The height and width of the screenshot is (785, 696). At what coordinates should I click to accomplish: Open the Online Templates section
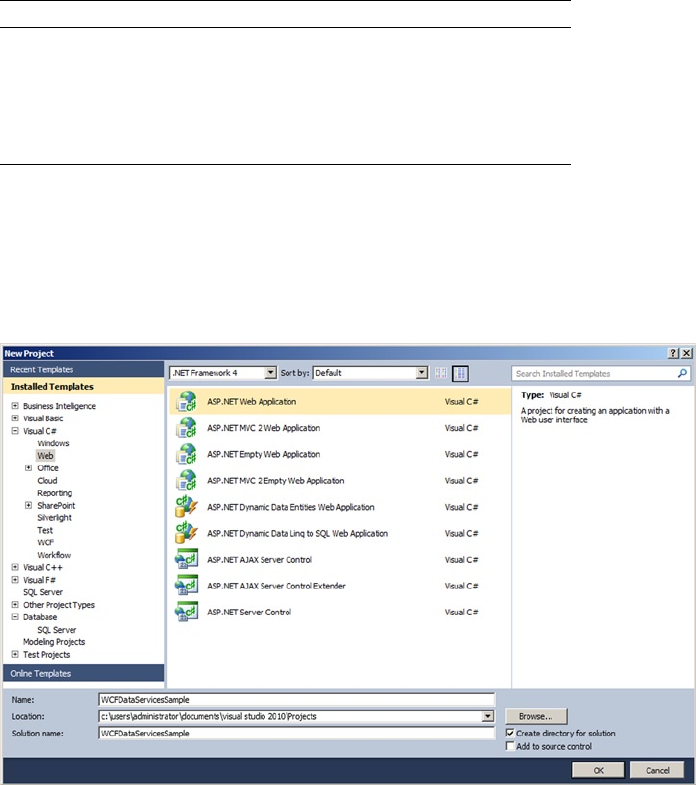(x=83, y=673)
